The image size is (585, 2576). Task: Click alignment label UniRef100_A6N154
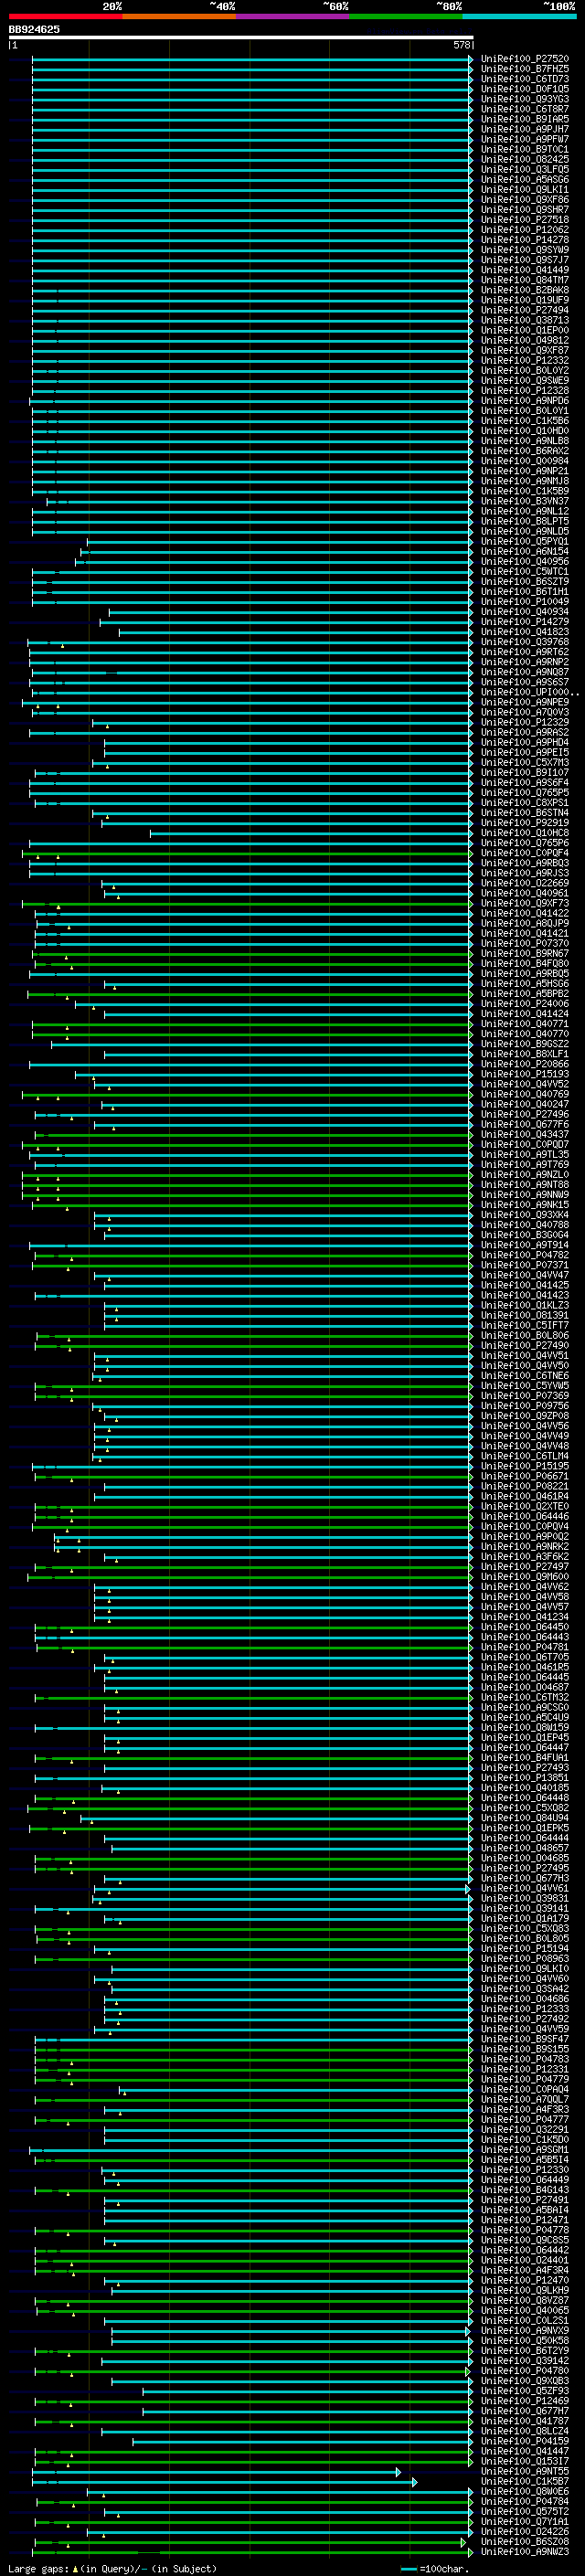(525, 552)
